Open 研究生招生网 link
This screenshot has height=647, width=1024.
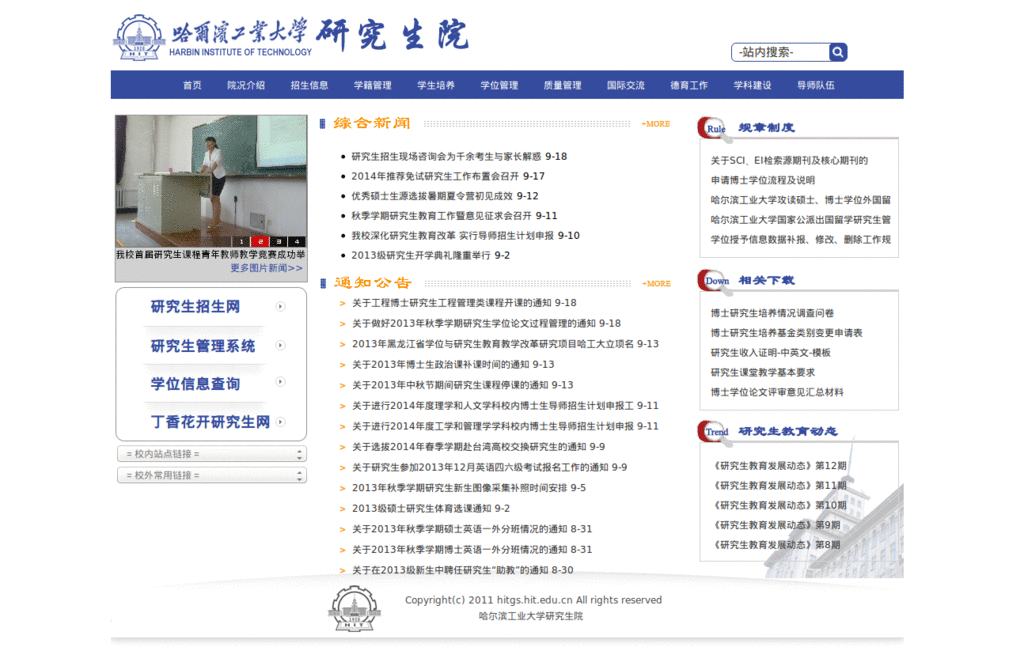(195, 307)
